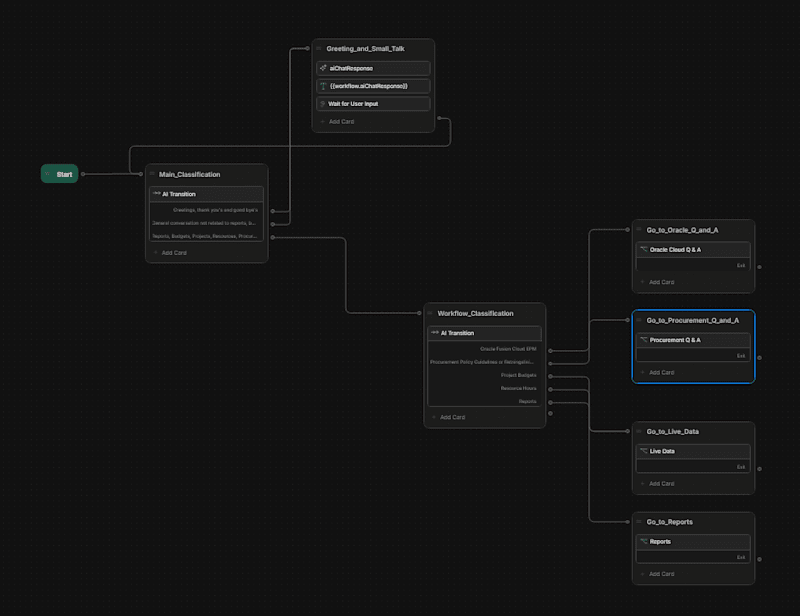The width and height of the screenshot is (800, 616).
Task: Click the handle icon beside Workflow_Classification
Action: (430, 313)
